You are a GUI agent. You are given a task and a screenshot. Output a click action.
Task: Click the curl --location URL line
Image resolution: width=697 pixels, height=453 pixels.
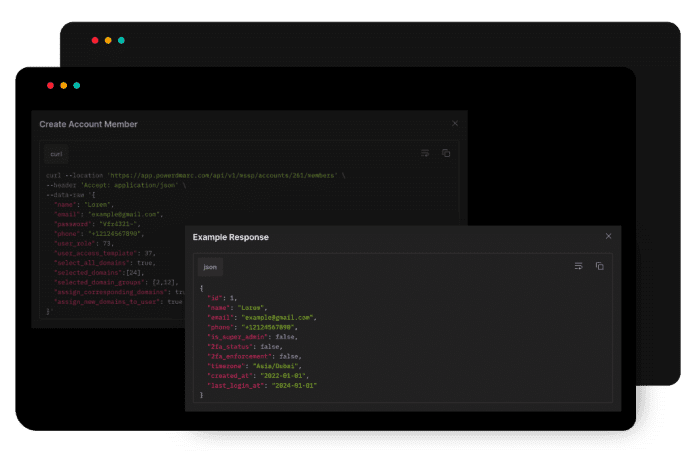(196, 175)
